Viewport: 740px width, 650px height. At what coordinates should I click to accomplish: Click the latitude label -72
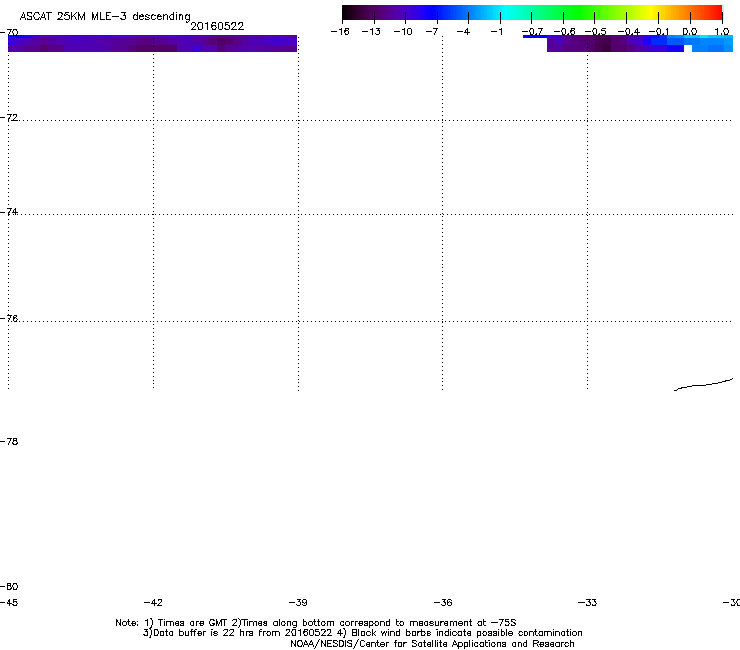pyautogui.click(x=10, y=117)
